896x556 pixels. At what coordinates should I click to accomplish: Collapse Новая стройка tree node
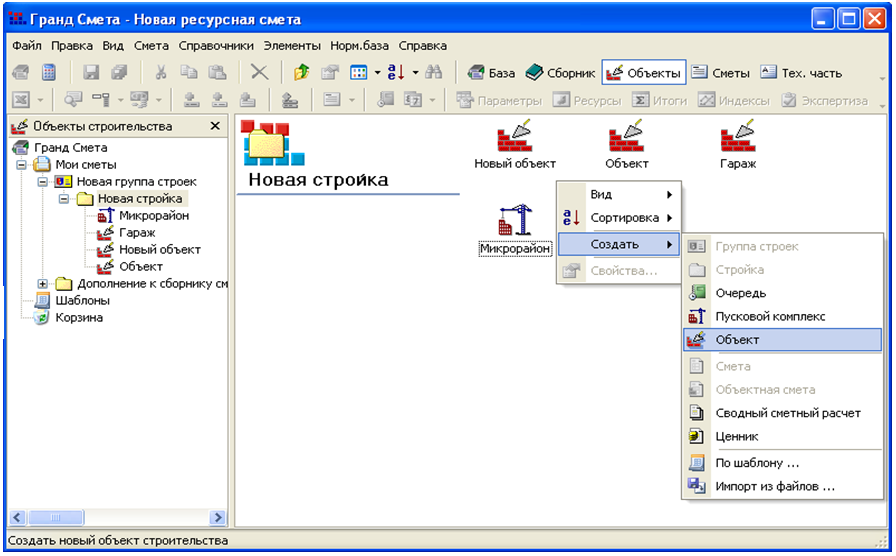63,199
